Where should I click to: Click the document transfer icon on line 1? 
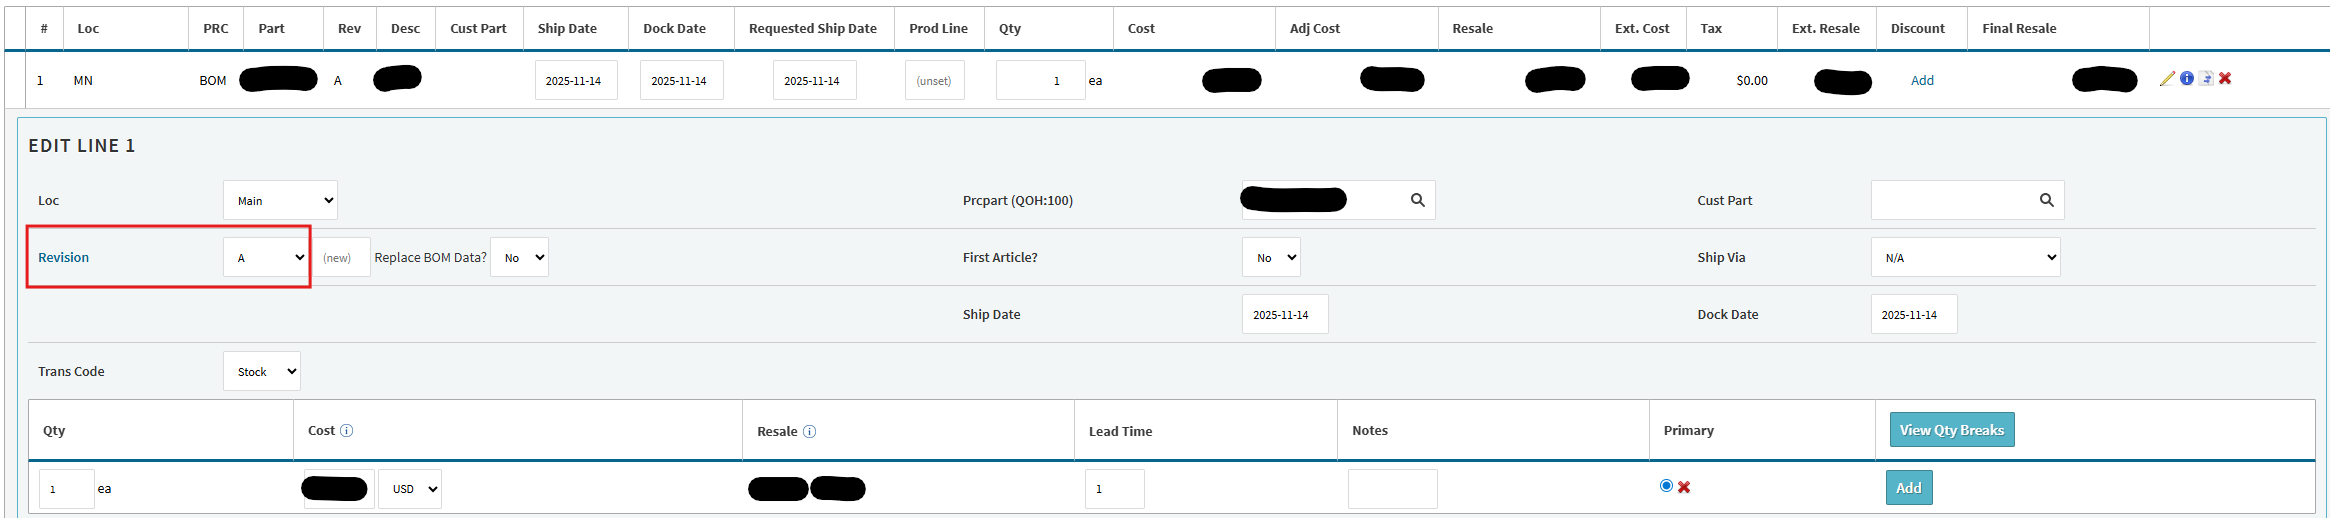click(x=2206, y=79)
